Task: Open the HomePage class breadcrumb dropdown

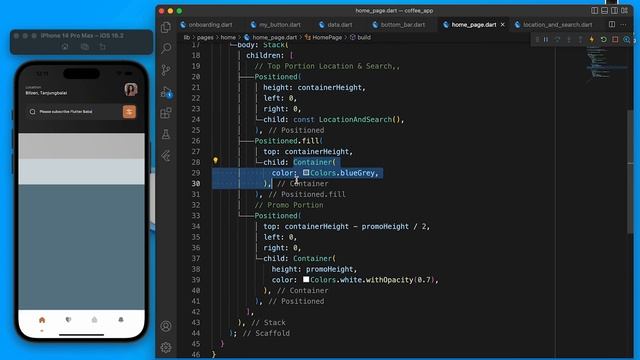Action: coord(324,37)
